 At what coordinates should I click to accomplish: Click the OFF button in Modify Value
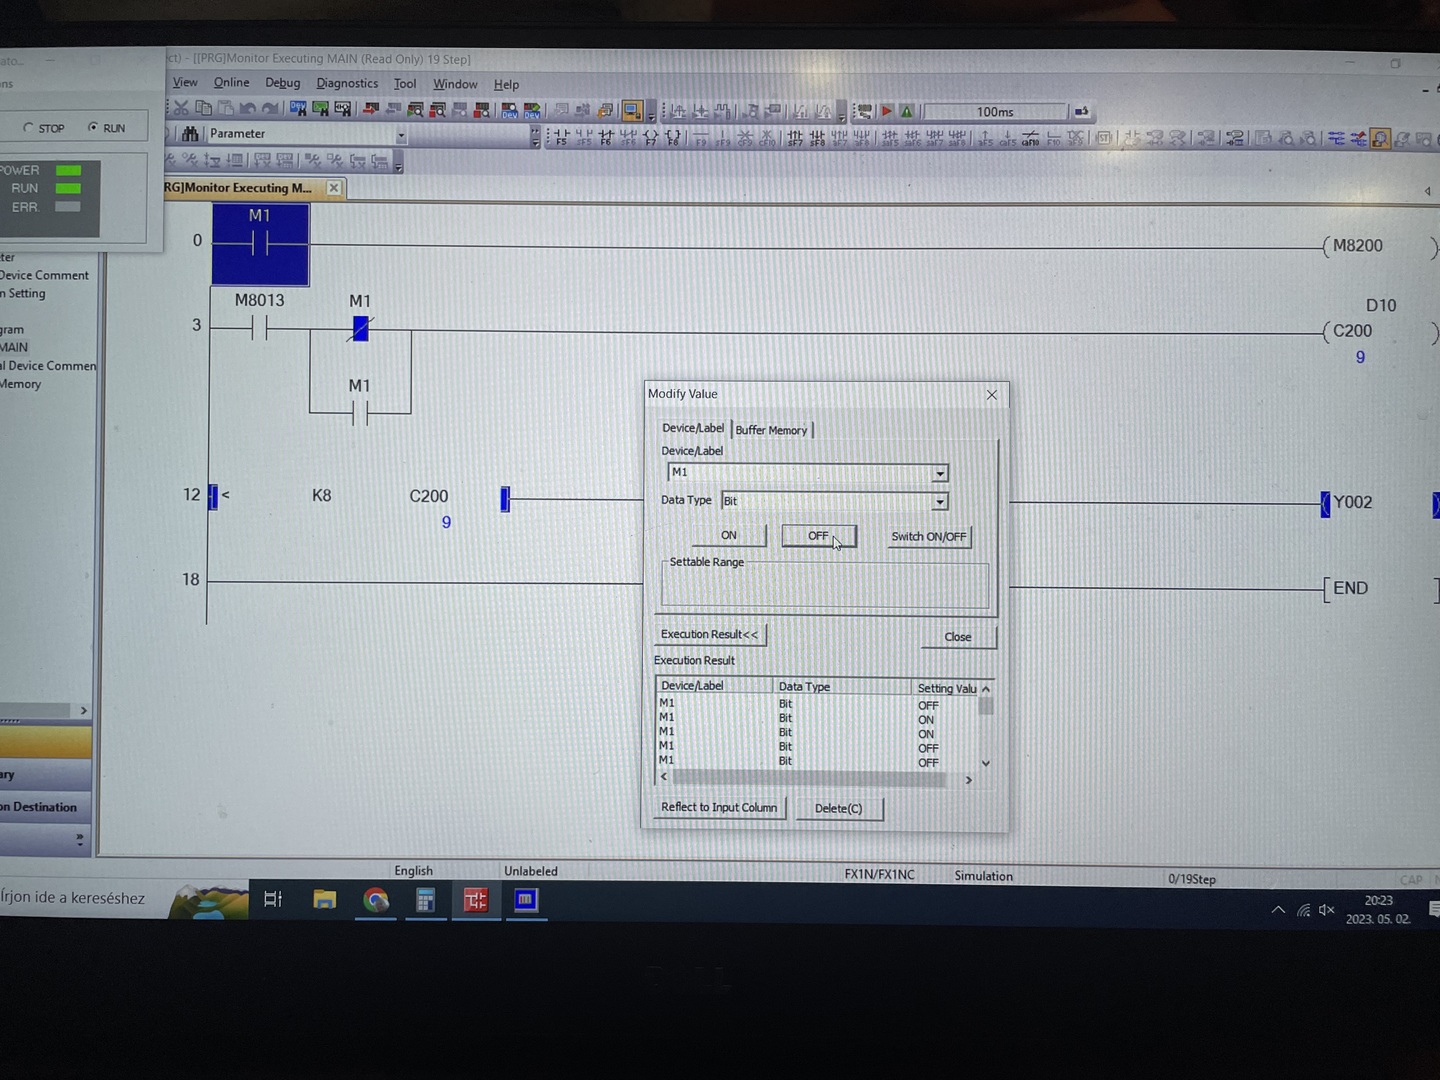pyautogui.click(x=818, y=536)
